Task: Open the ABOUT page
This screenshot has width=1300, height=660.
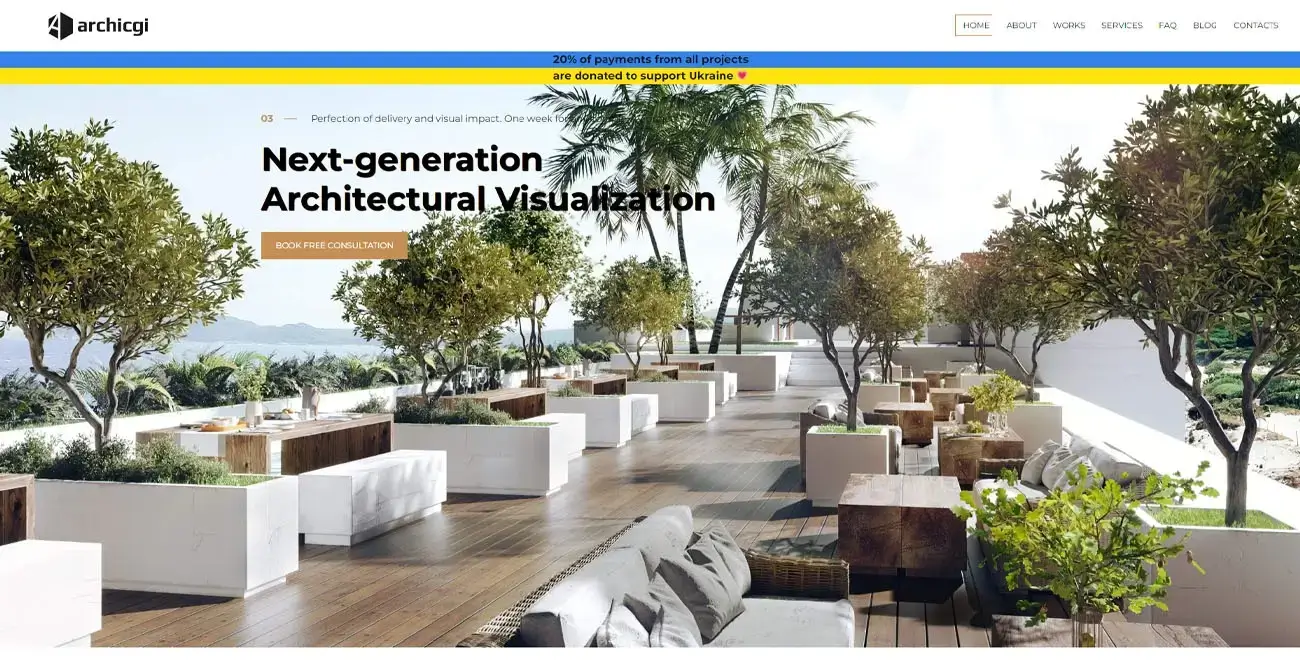Action: click(x=1021, y=24)
